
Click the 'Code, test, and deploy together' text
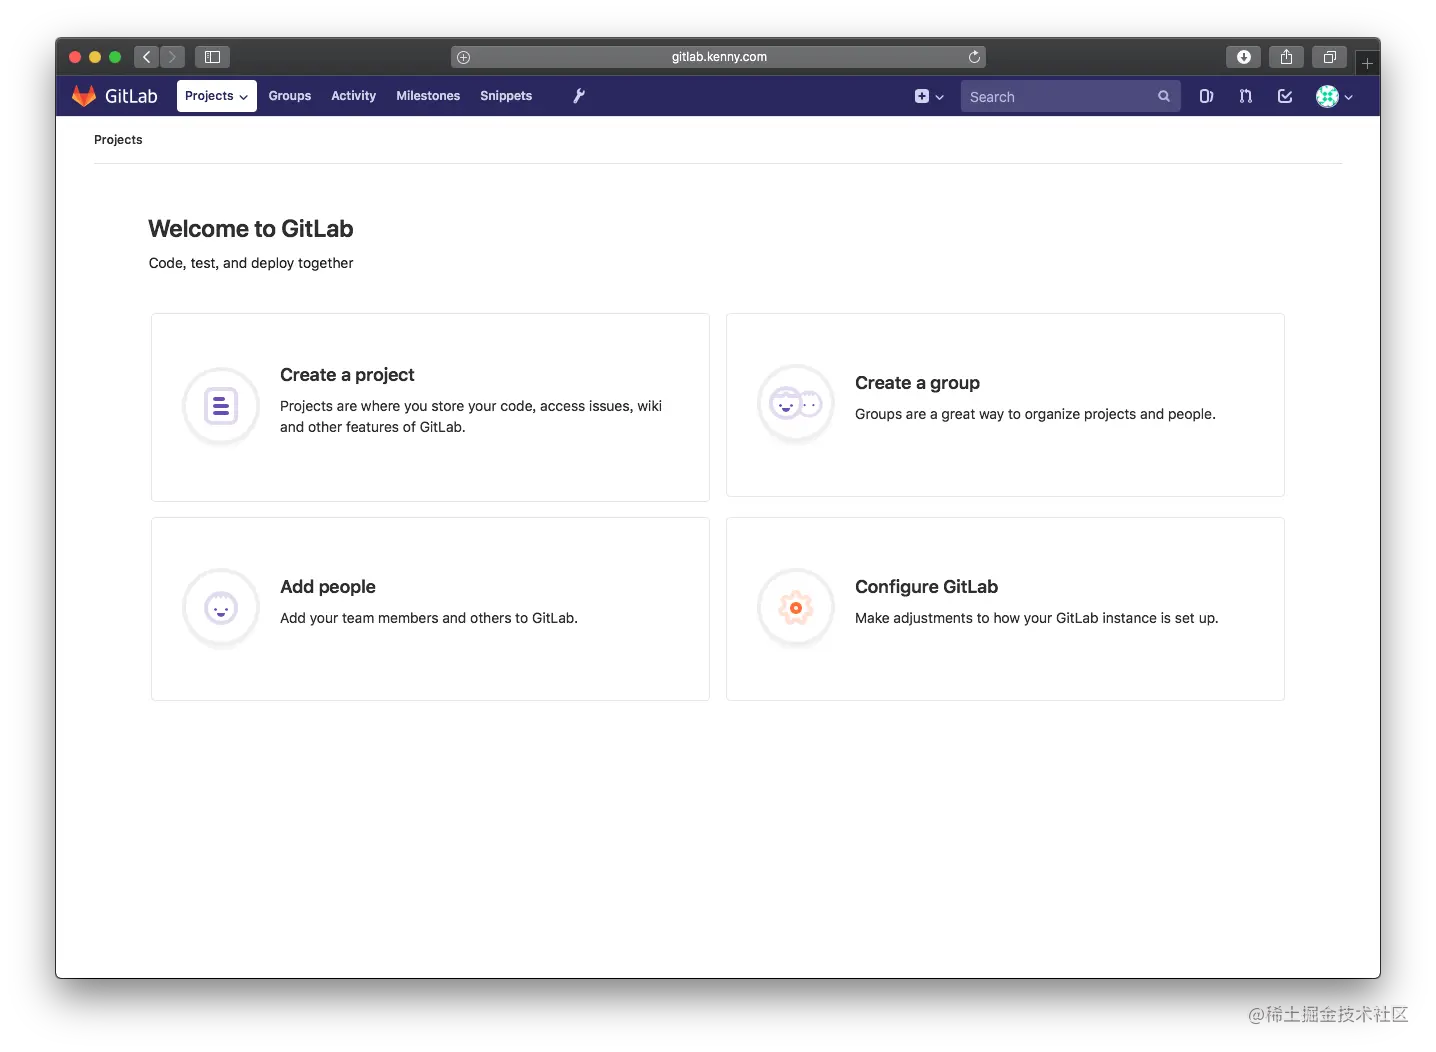251,263
